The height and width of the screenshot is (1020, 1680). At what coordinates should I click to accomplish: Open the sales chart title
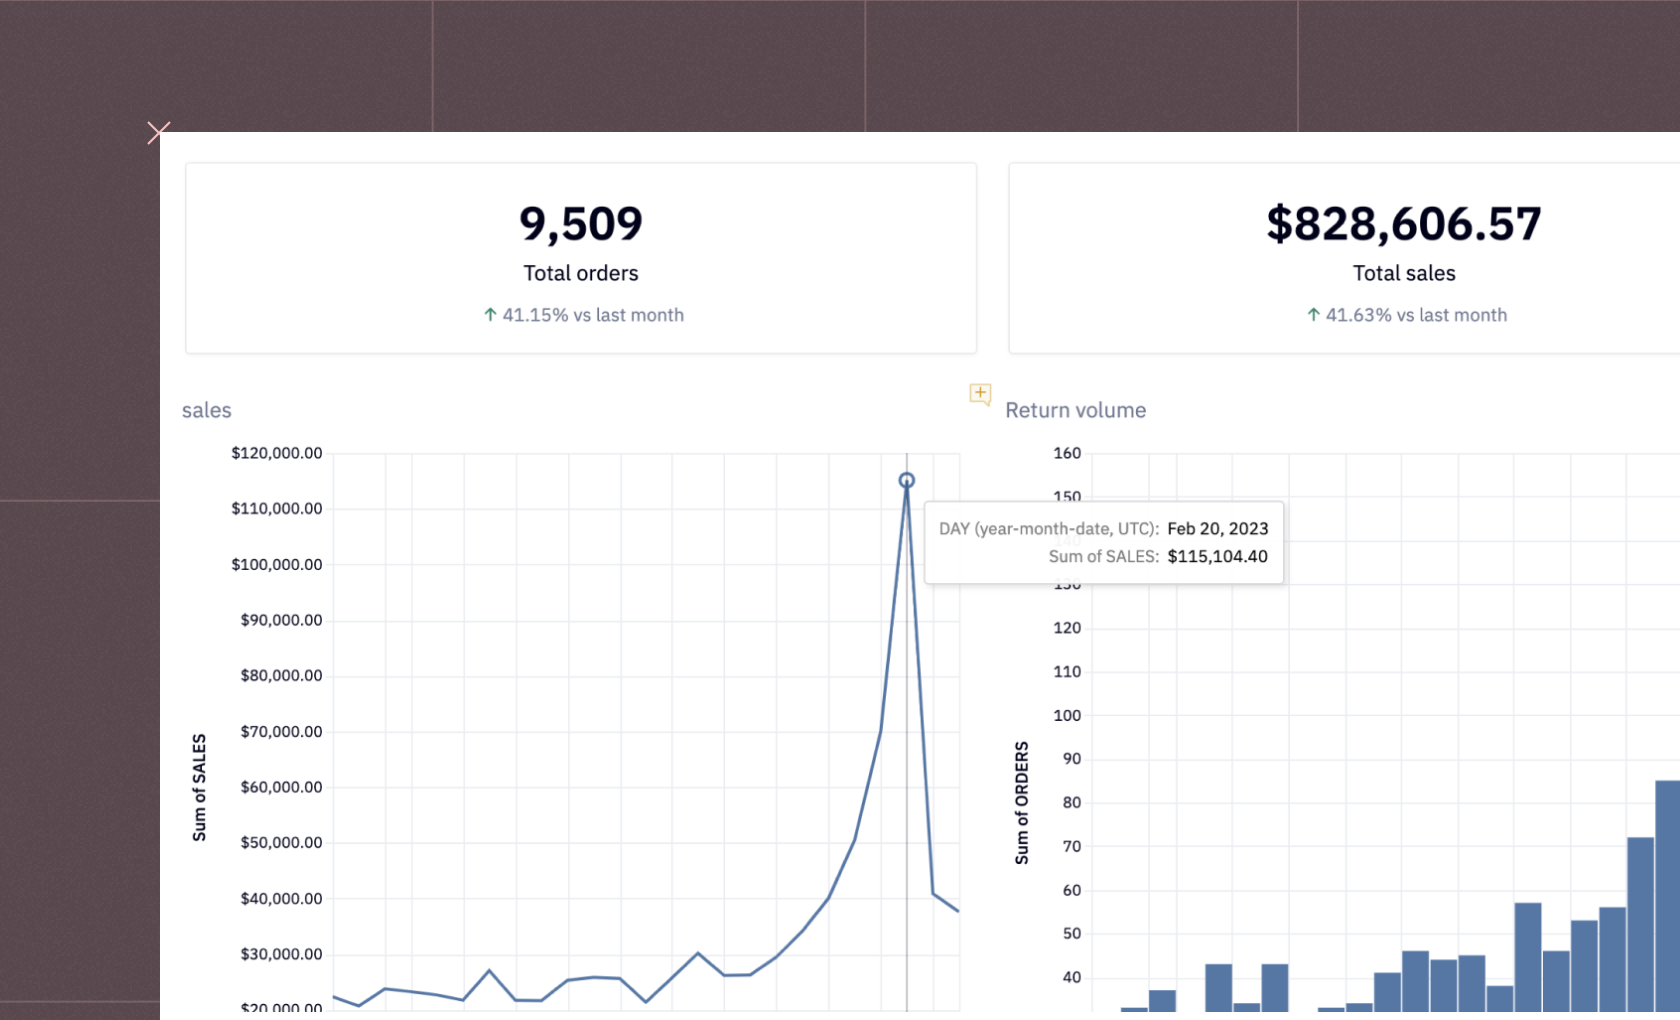tap(206, 410)
